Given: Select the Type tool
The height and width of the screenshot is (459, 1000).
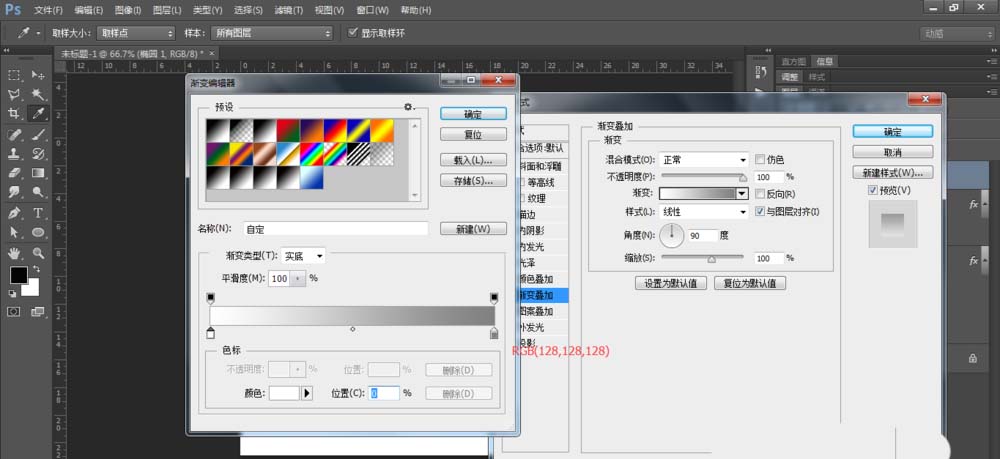Looking at the screenshot, I should click(38, 213).
